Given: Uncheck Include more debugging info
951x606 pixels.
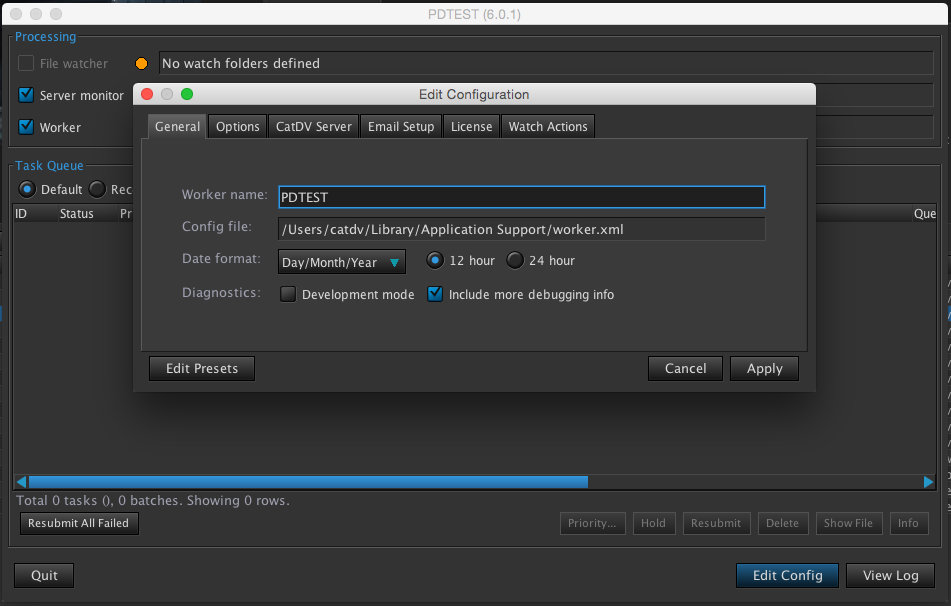Looking at the screenshot, I should [435, 295].
